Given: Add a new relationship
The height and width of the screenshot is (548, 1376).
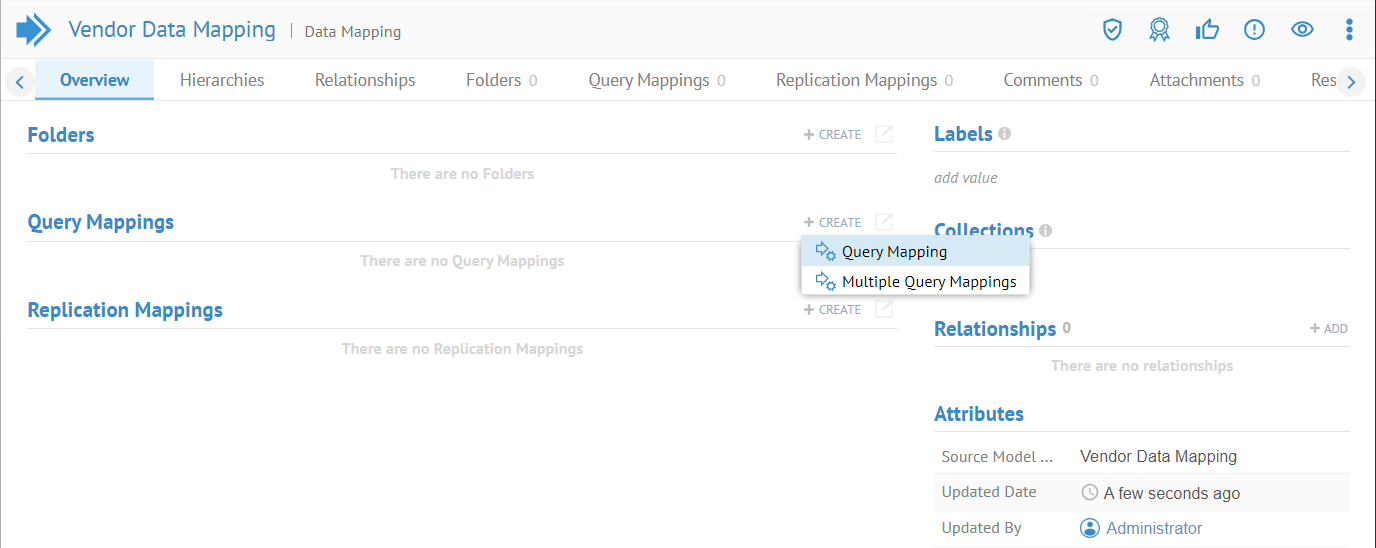Looking at the screenshot, I should pyautogui.click(x=1329, y=329).
